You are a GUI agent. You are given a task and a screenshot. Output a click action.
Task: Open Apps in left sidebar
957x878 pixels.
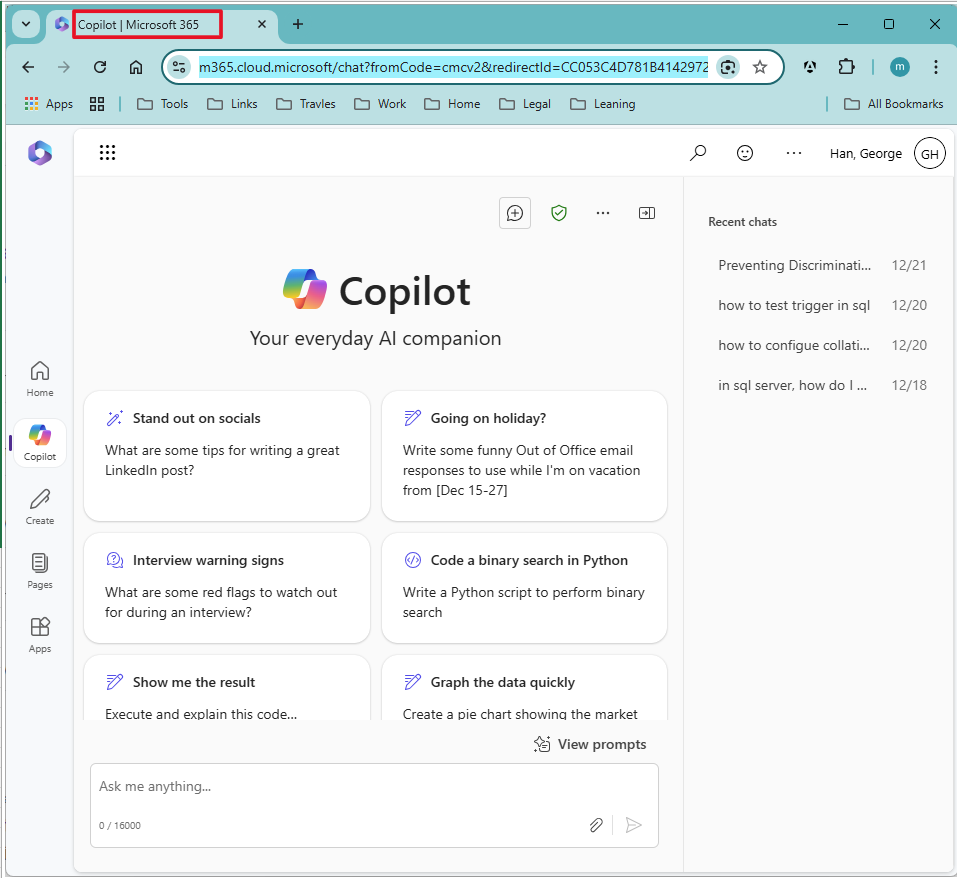coord(40,635)
